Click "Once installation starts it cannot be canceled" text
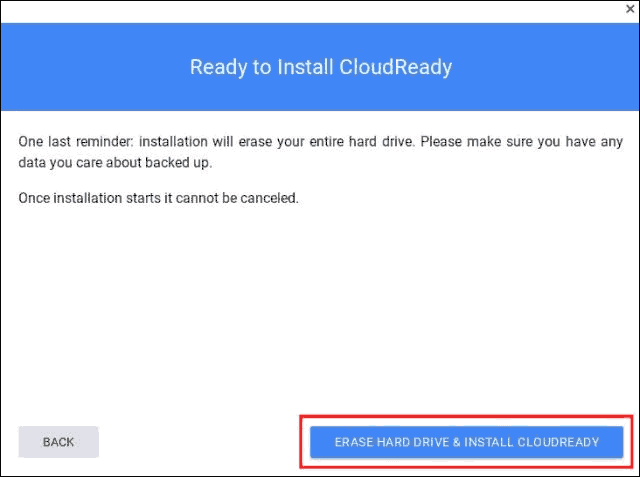 158,198
